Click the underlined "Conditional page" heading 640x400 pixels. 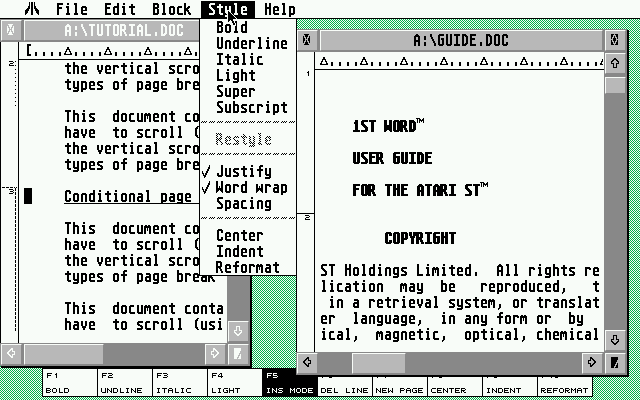pos(128,196)
